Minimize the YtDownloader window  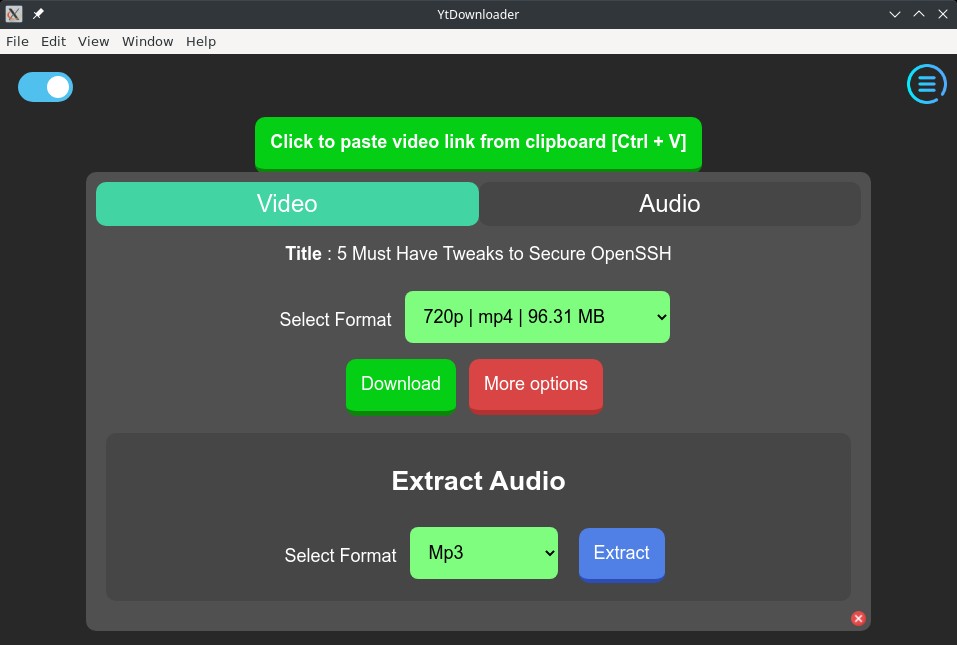[895, 14]
